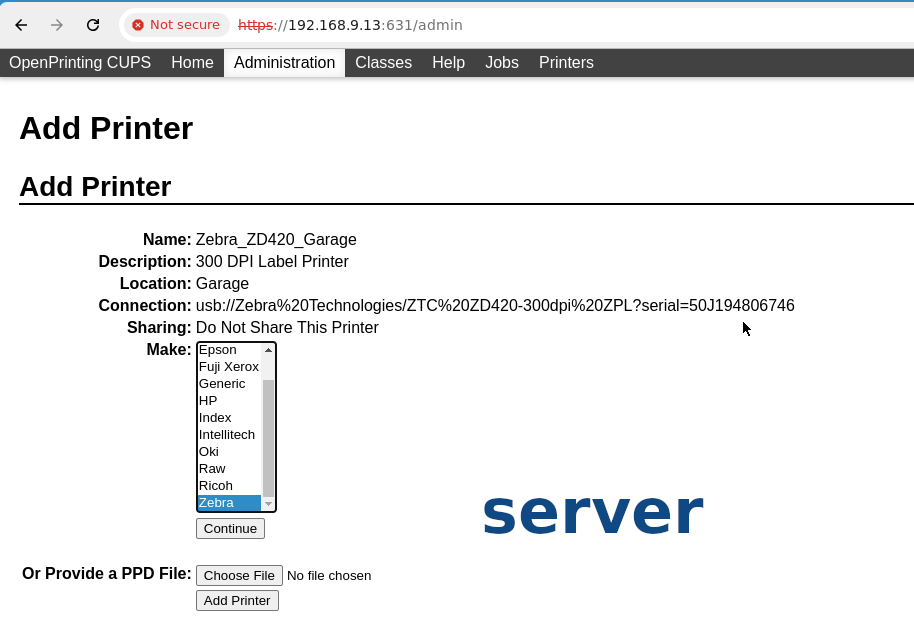This screenshot has width=914, height=642.
Task: Navigate to the Printers page
Action: pos(566,63)
